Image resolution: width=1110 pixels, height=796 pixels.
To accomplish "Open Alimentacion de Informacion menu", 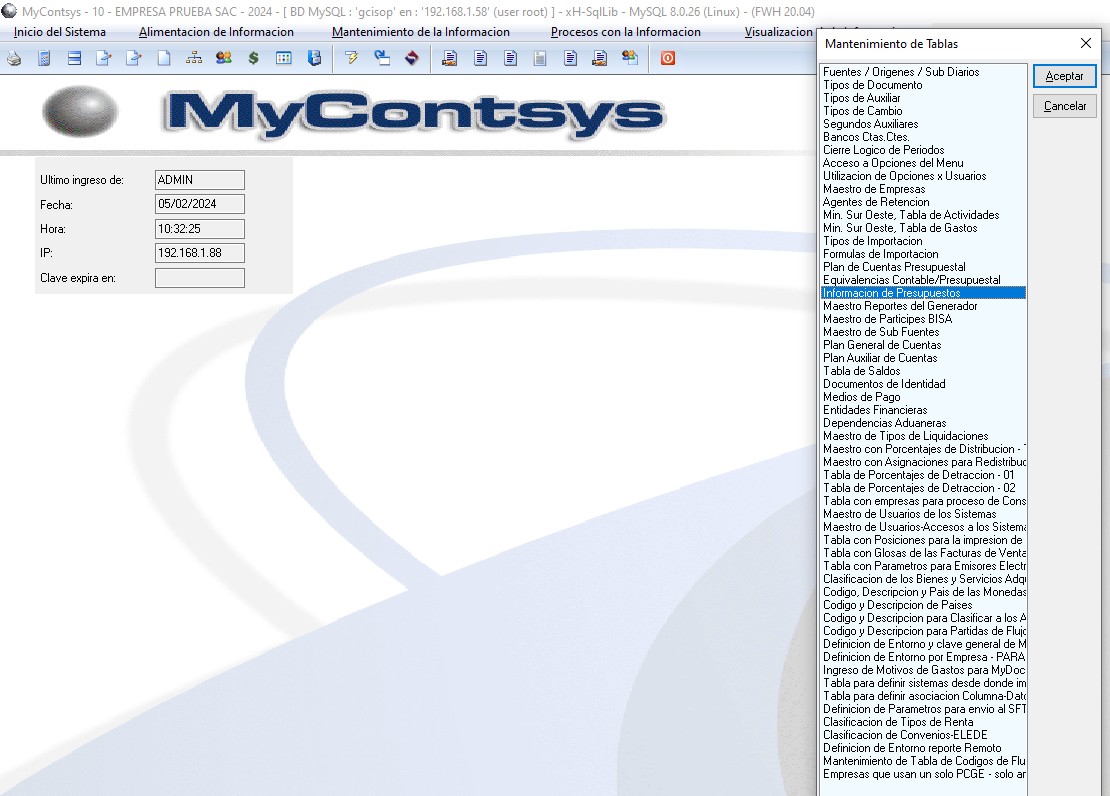I will [216, 32].
